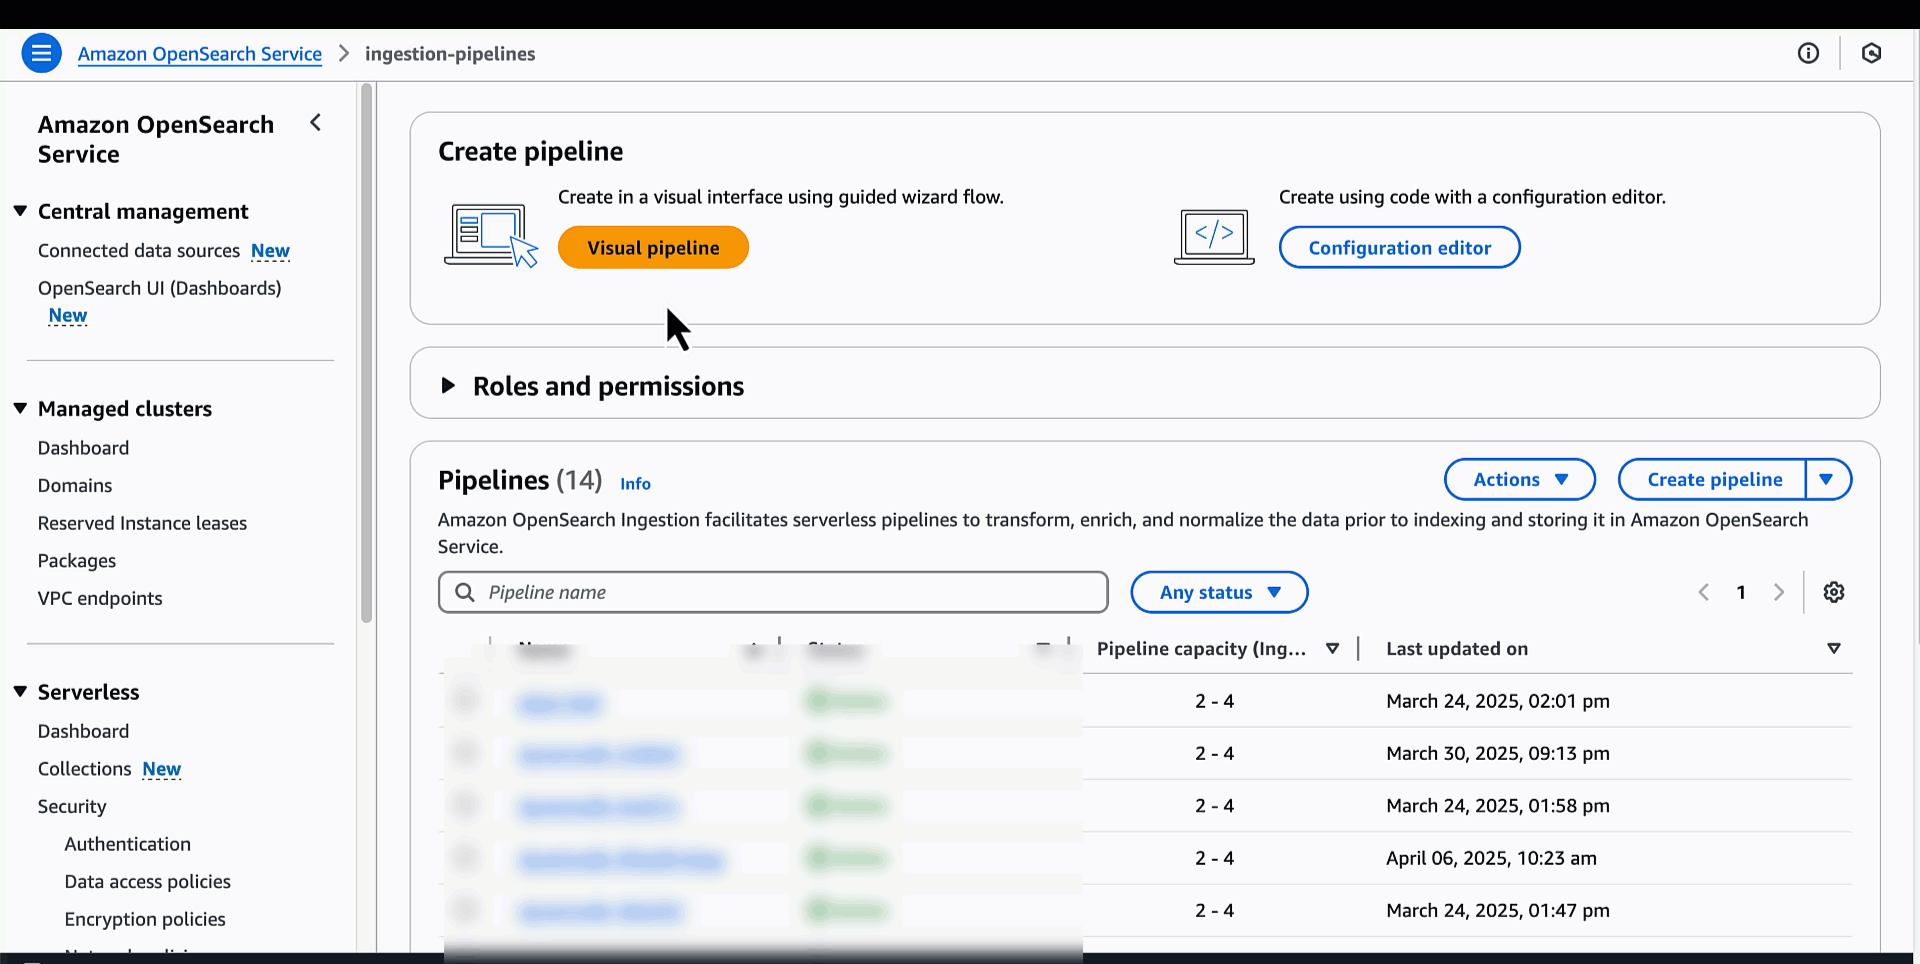This screenshot has width=1920, height=964.
Task: Click the ingestion-pipelines breadcrumb text
Action: pos(450,54)
